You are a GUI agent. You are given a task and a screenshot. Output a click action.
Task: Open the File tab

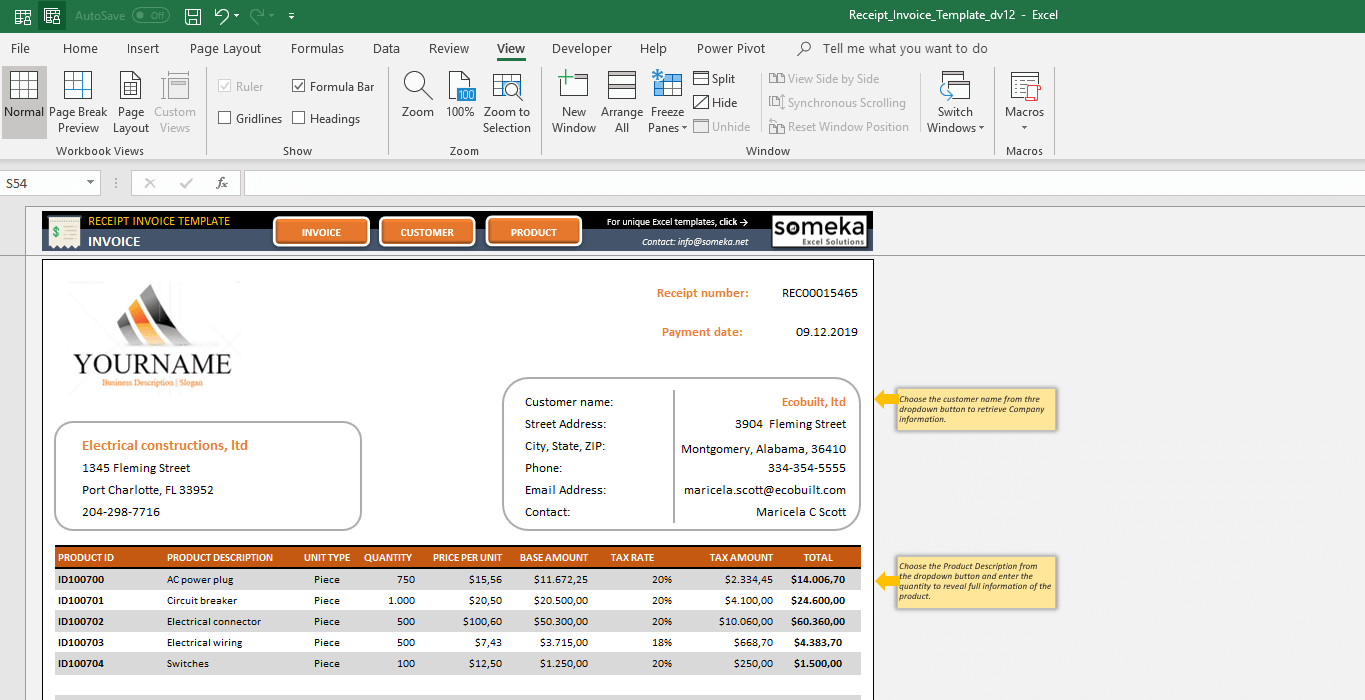[20, 48]
